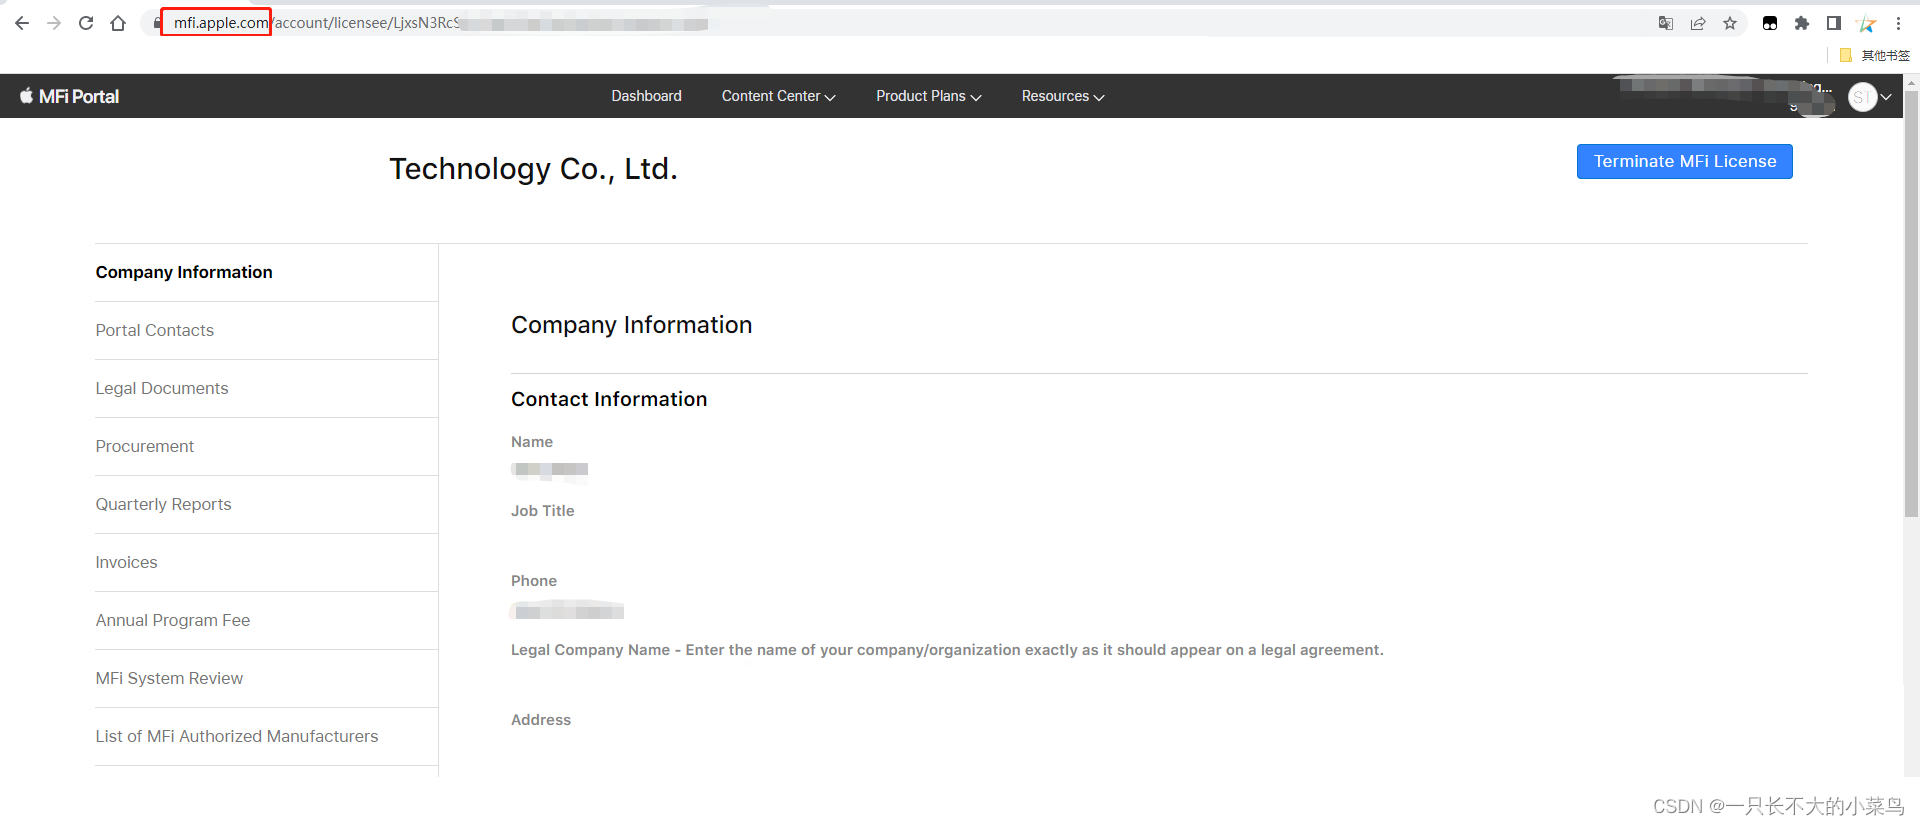Go forward in browser history
This screenshot has height=825, width=1920.
pos(54,23)
